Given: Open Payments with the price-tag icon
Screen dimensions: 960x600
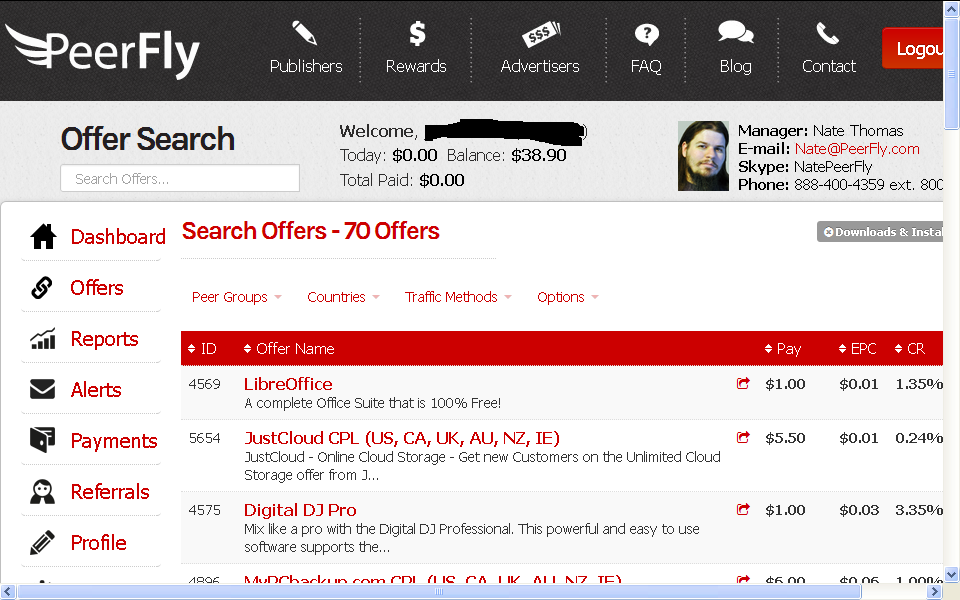Looking at the screenshot, I should [x=43, y=440].
